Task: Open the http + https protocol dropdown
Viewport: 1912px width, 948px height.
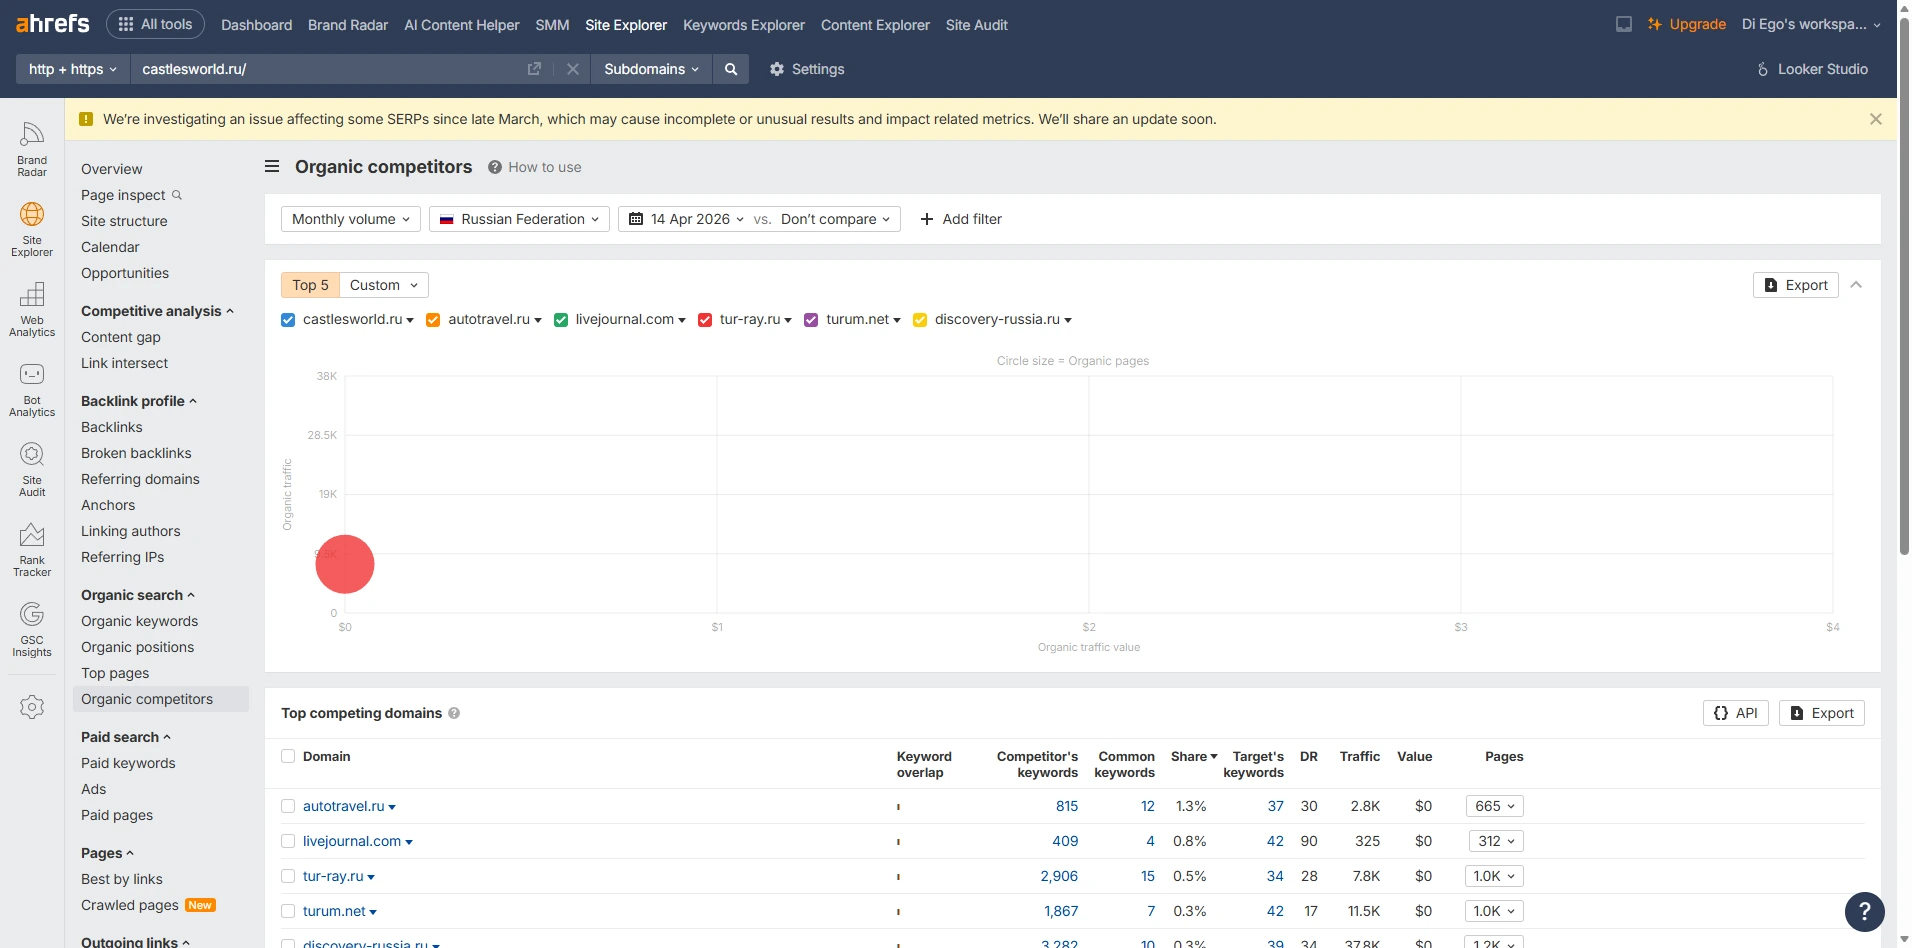Action: [73, 69]
